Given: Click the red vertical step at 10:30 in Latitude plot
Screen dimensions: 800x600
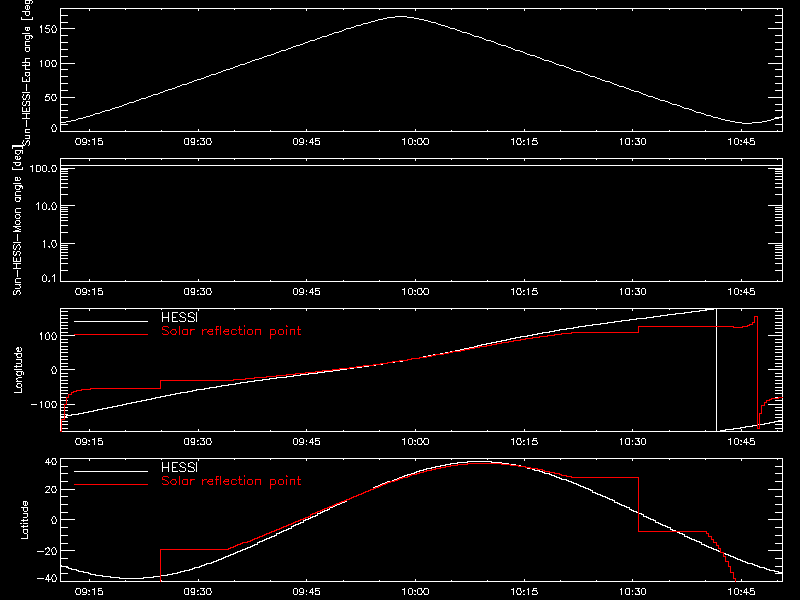Looking at the screenshot, I should pos(638,505).
